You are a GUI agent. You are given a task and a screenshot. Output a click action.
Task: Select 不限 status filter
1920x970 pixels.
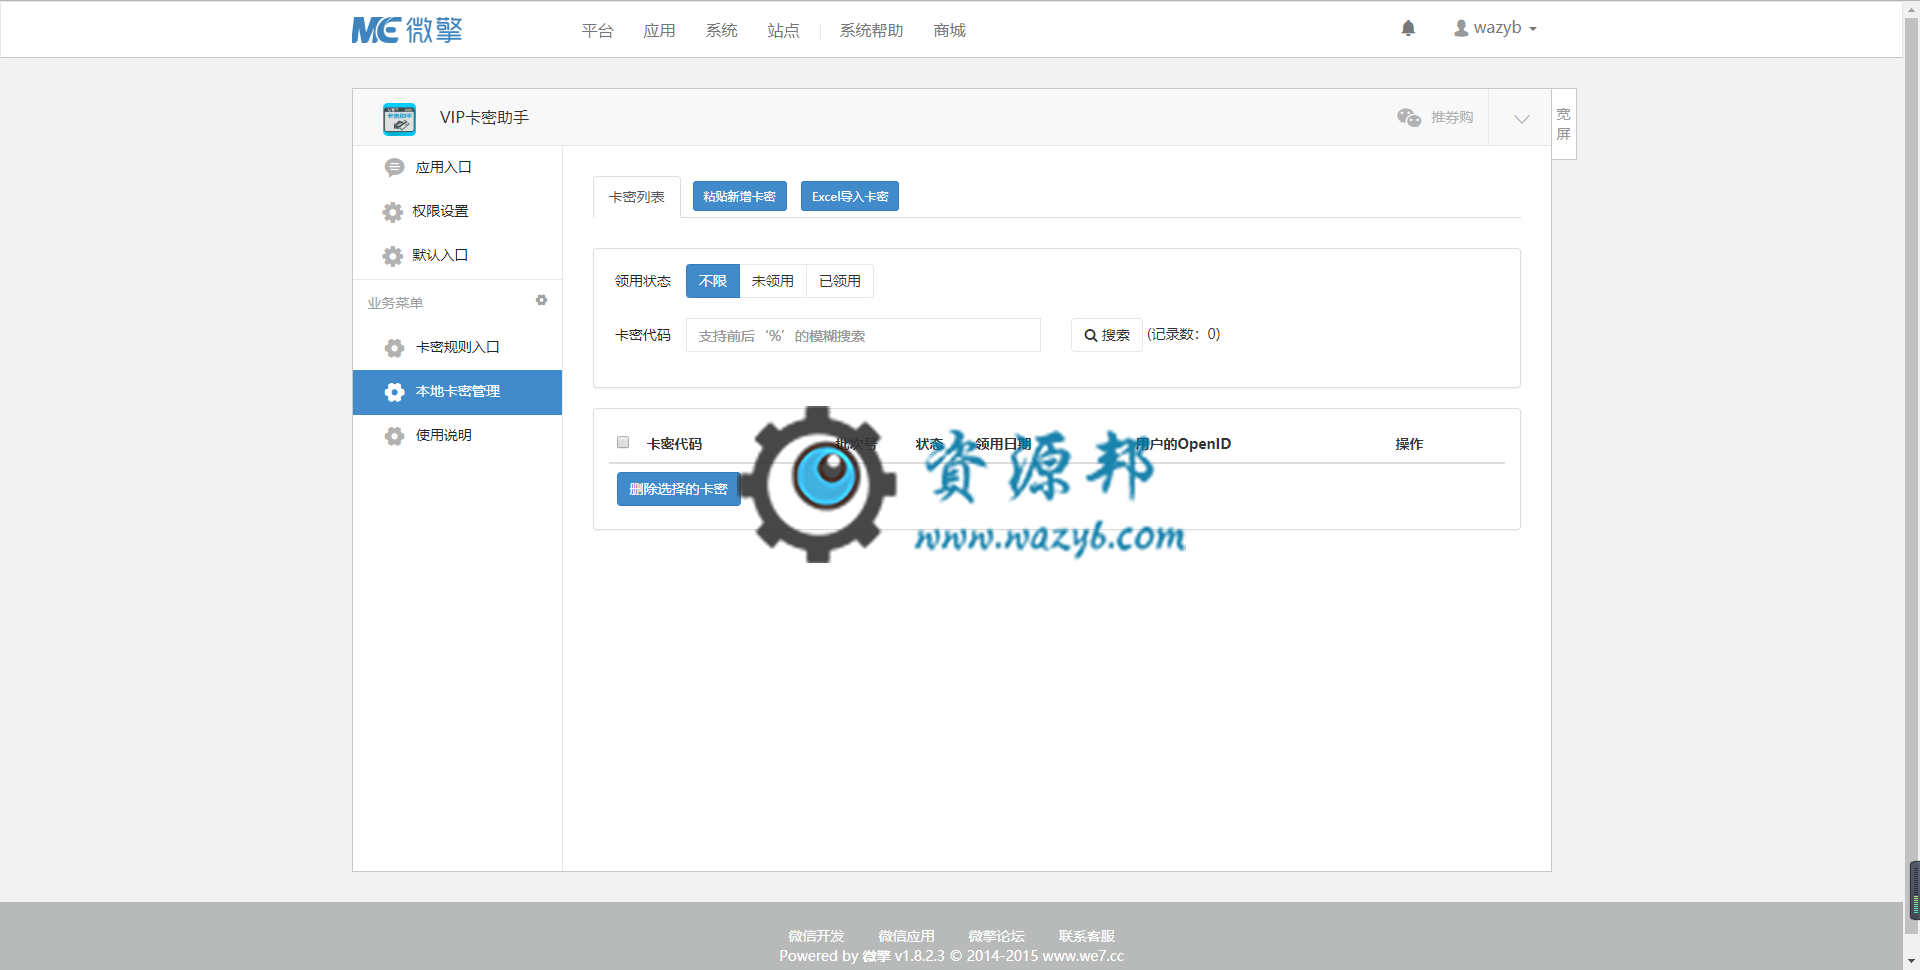[713, 281]
